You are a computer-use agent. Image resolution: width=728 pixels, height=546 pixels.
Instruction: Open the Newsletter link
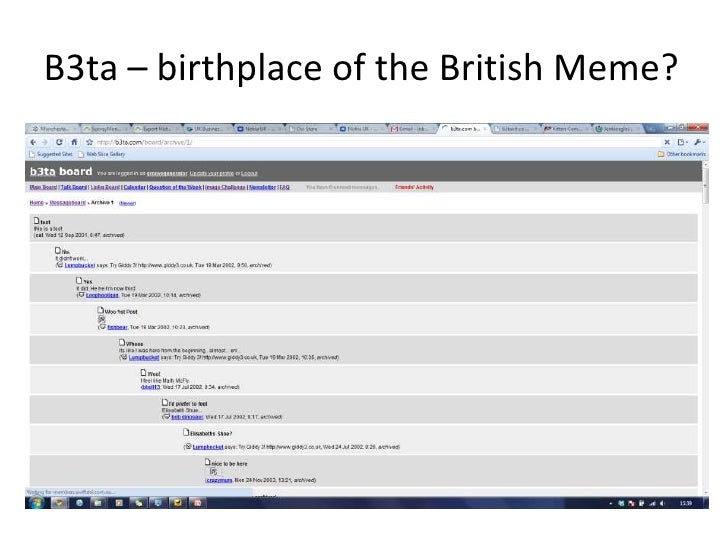tap(262, 187)
